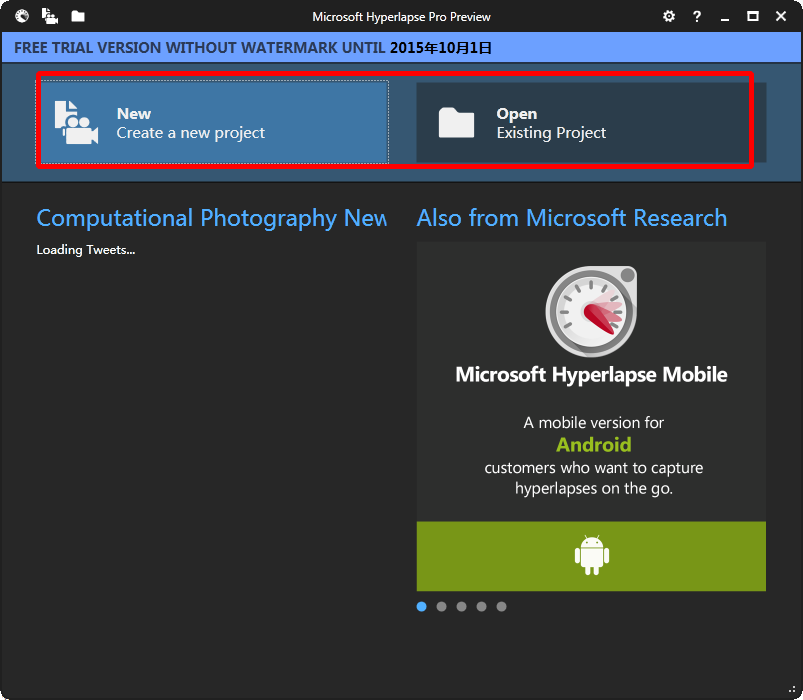803x700 pixels.
Task: Create a new project
Action: click(x=215, y=122)
